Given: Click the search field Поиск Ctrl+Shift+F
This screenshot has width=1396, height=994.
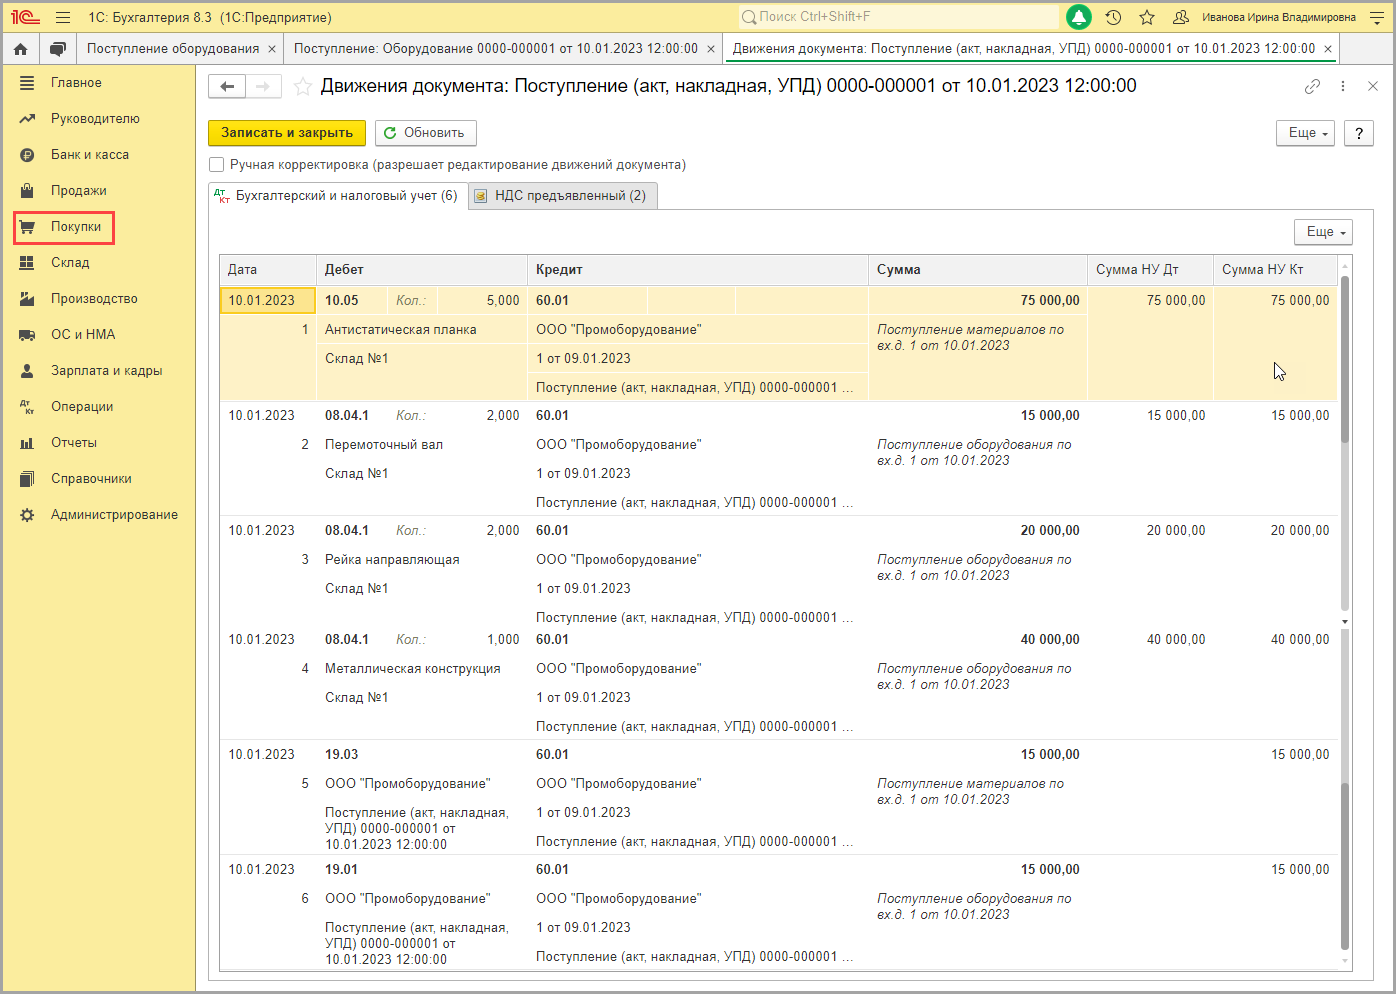Looking at the screenshot, I should click(898, 17).
